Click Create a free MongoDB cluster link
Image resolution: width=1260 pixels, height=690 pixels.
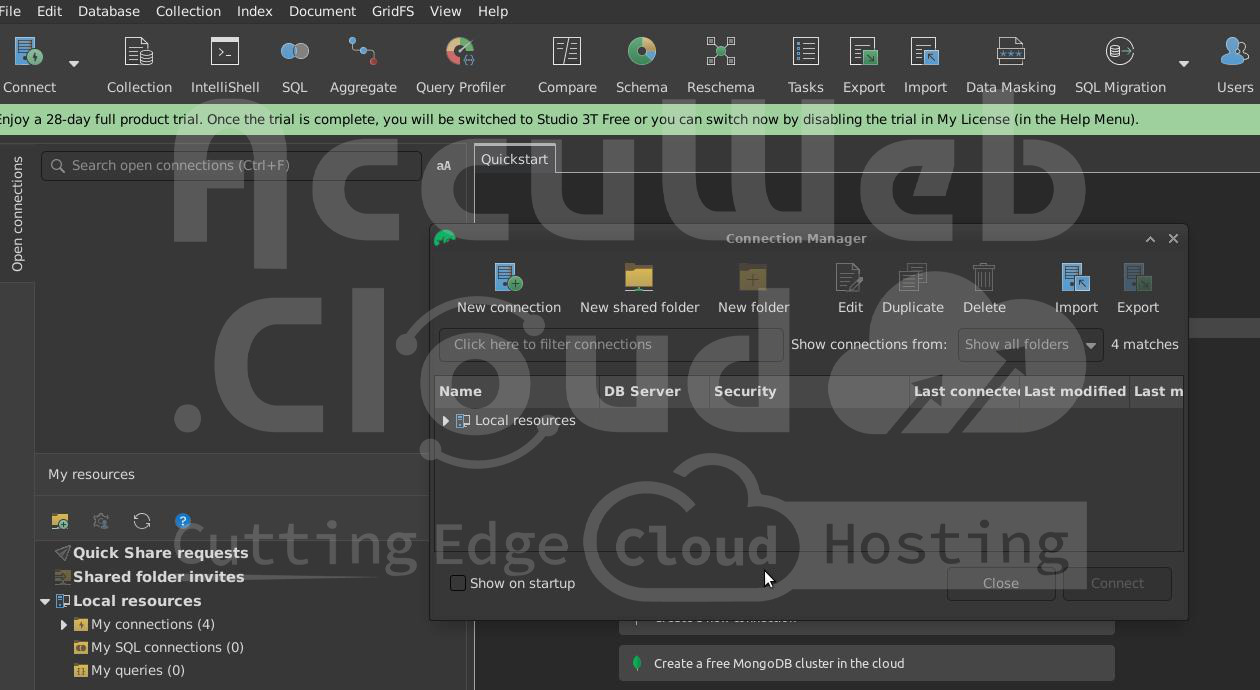click(x=778, y=663)
